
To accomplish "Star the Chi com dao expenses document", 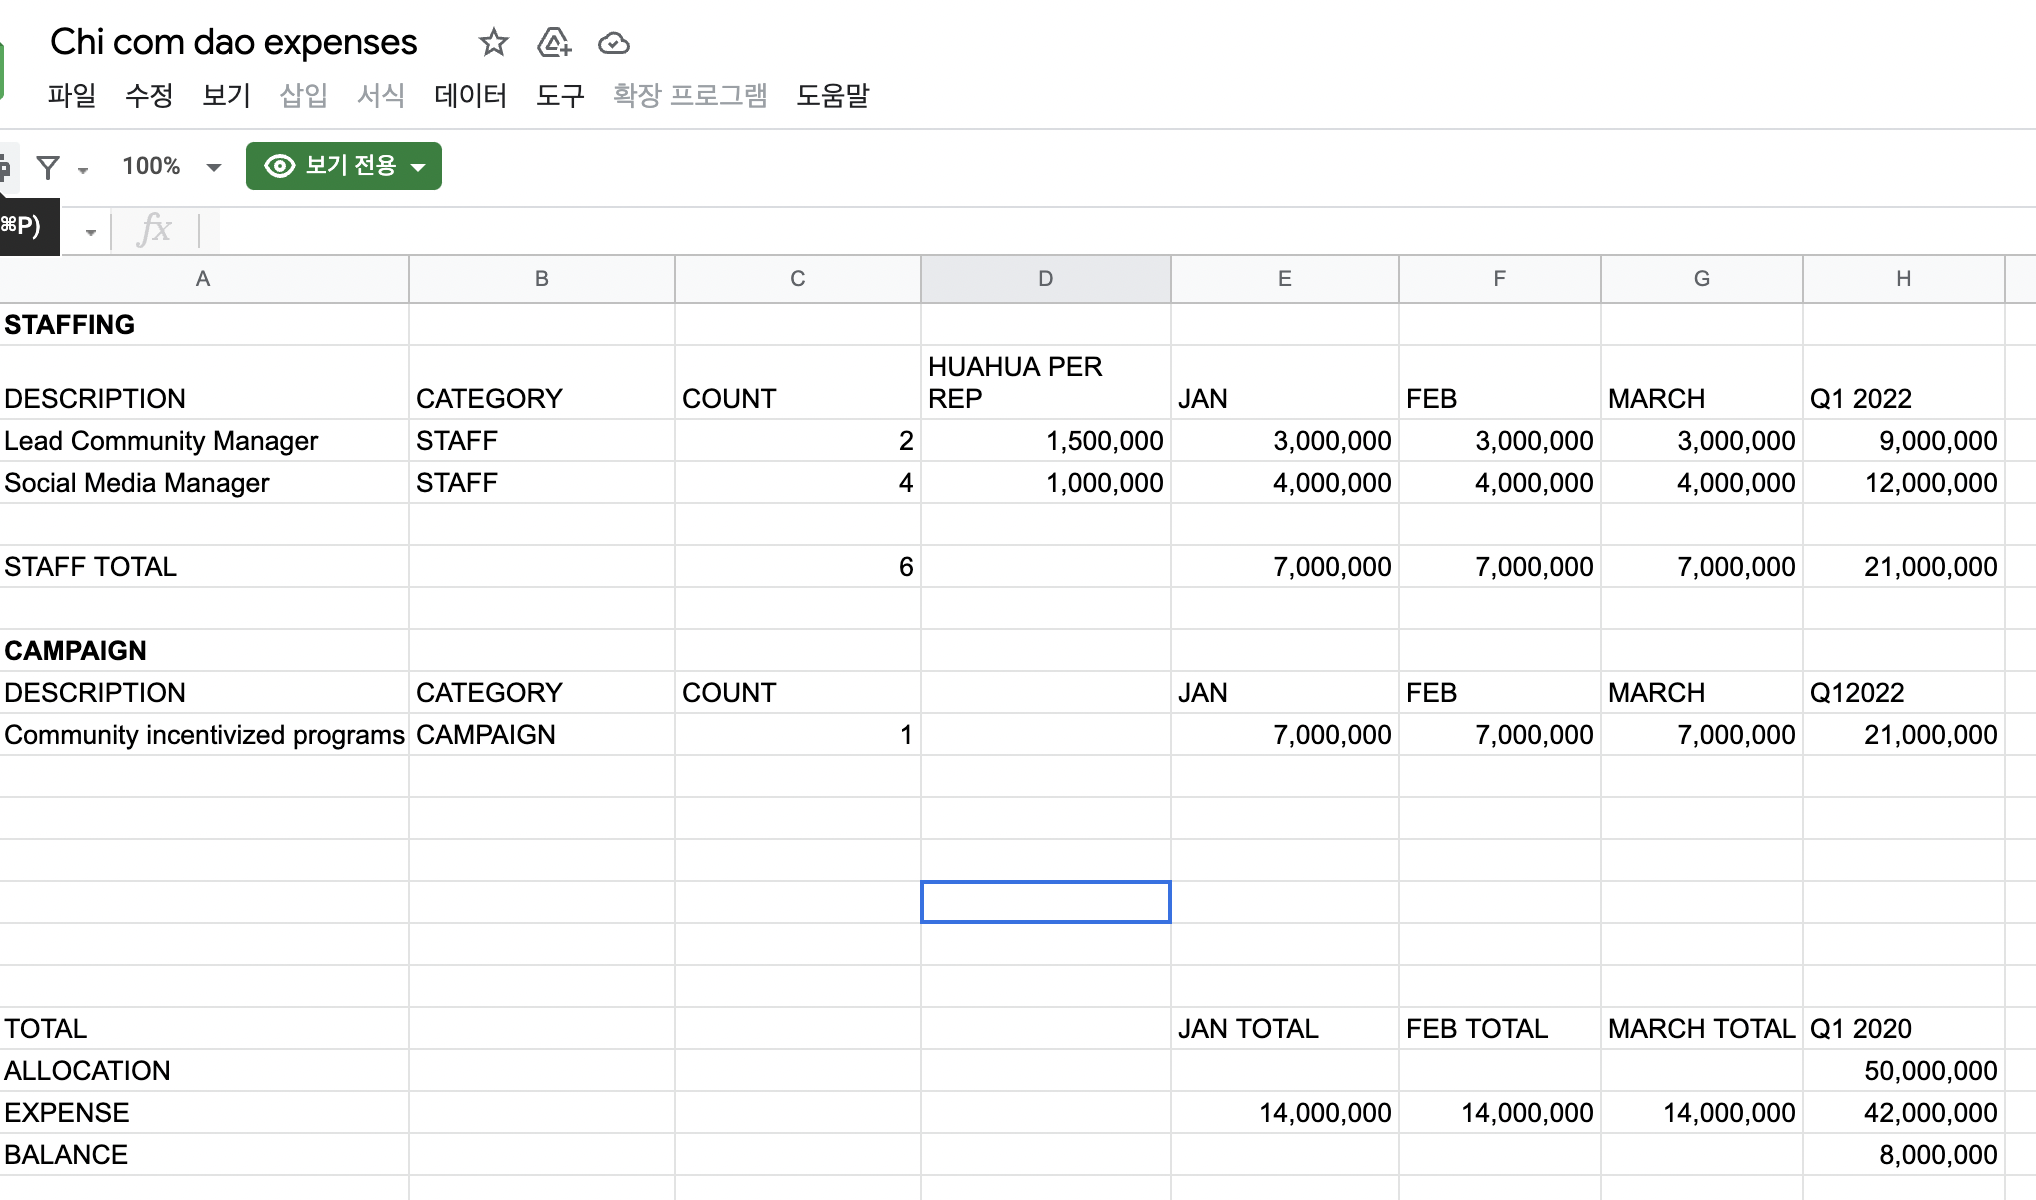I will point(493,43).
